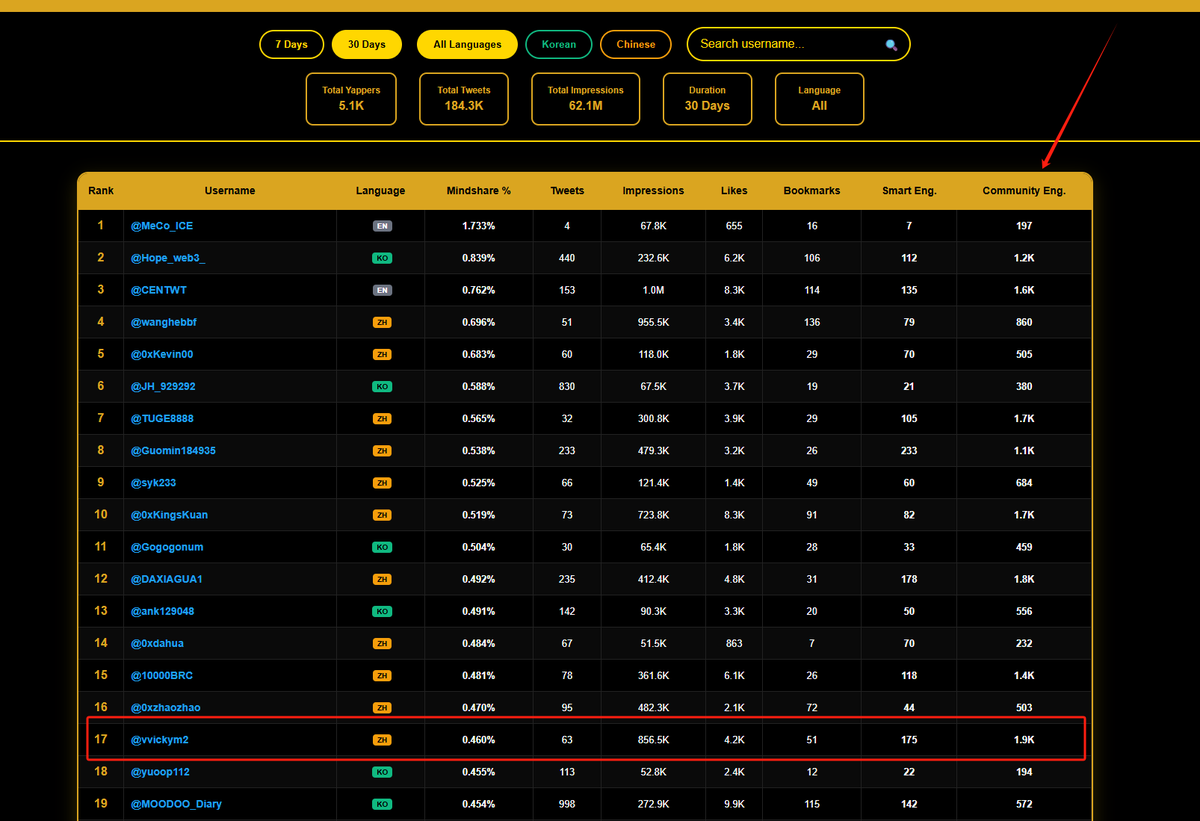This screenshot has width=1200, height=821.
Task: Click impressions value 1.0M for @CENTWT
Action: tap(653, 290)
